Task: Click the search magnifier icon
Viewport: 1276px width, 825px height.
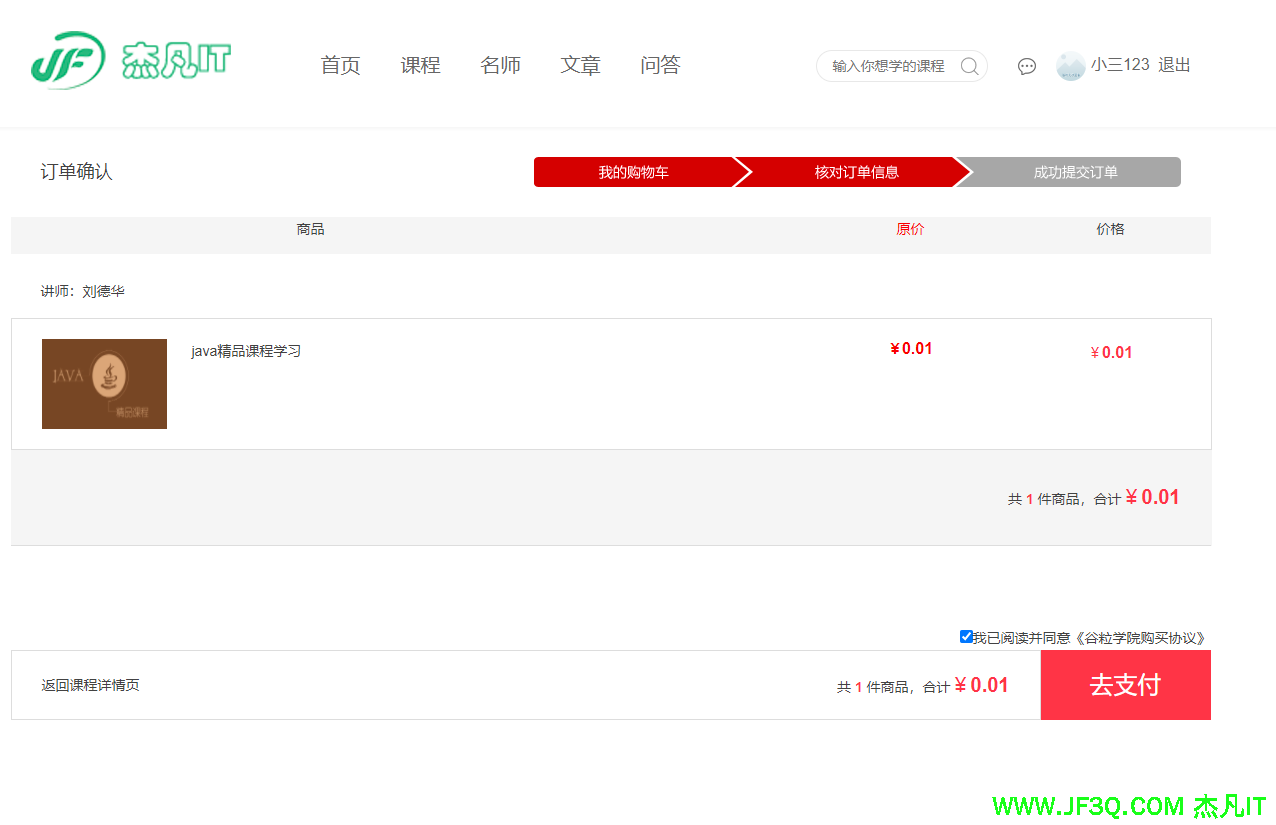Action: (969, 66)
